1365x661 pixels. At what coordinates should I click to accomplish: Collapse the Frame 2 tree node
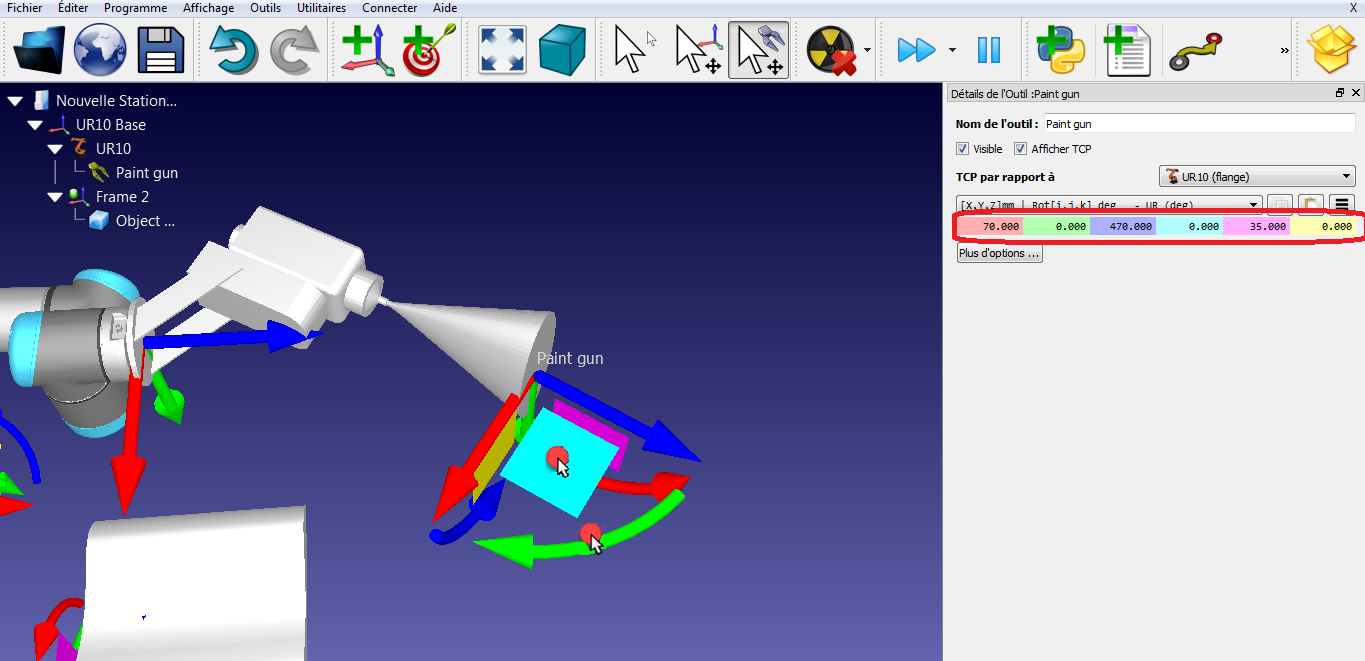click(x=55, y=197)
